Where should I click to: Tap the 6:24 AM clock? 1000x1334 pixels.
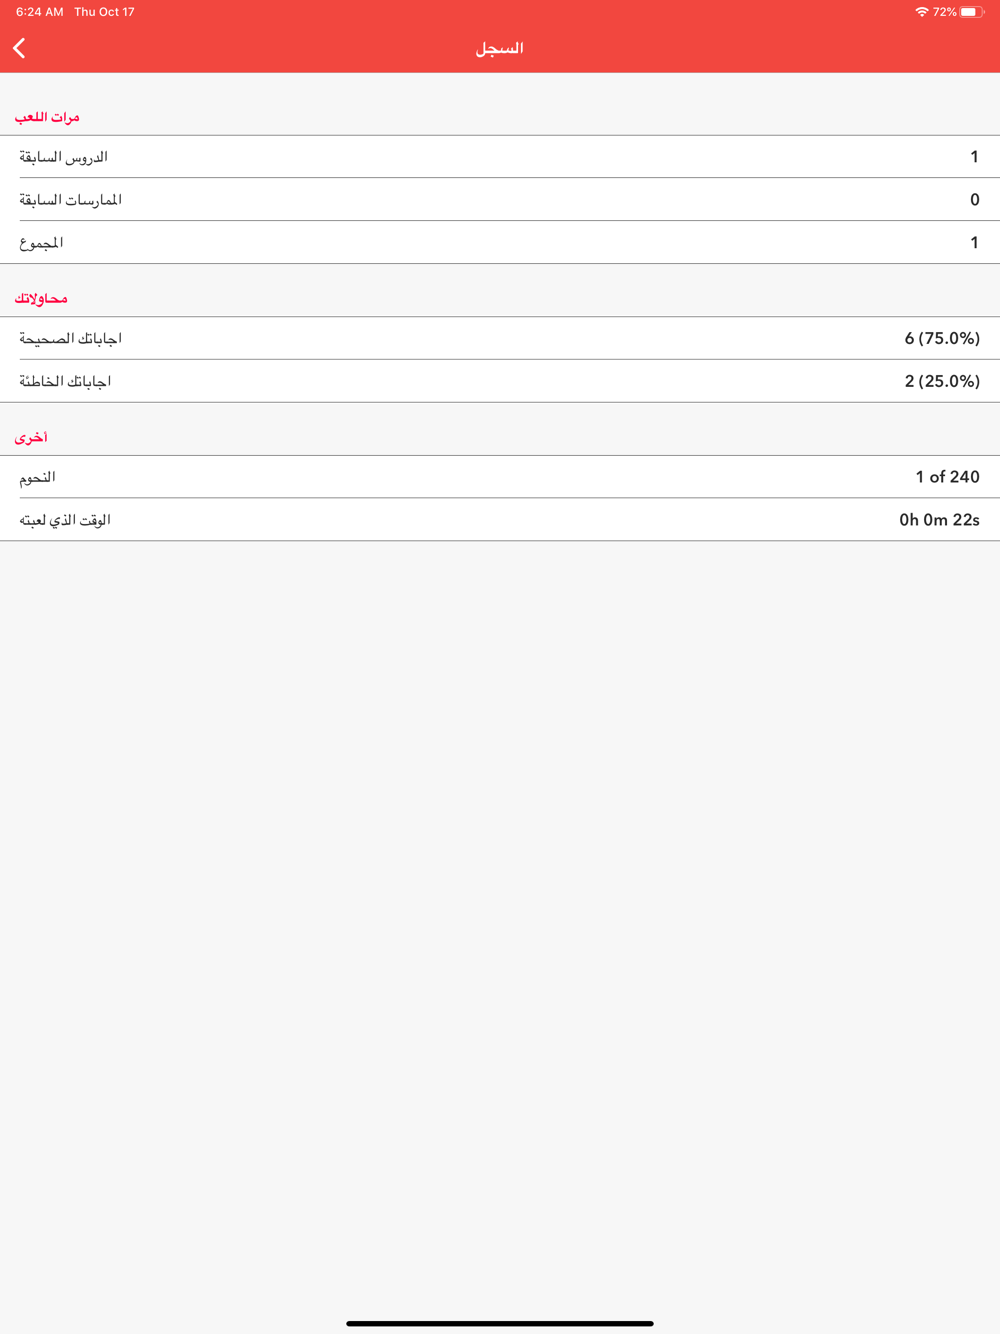tap(39, 12)
